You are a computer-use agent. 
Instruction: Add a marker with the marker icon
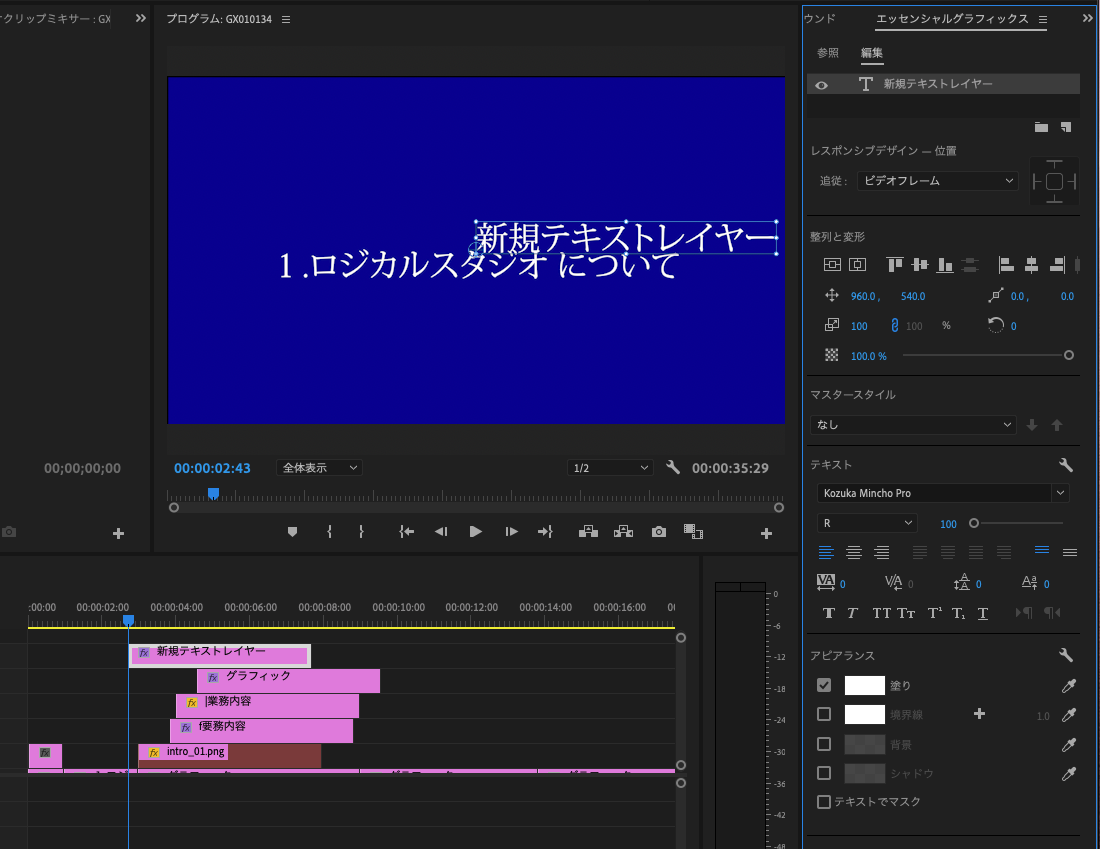point(292,532)
